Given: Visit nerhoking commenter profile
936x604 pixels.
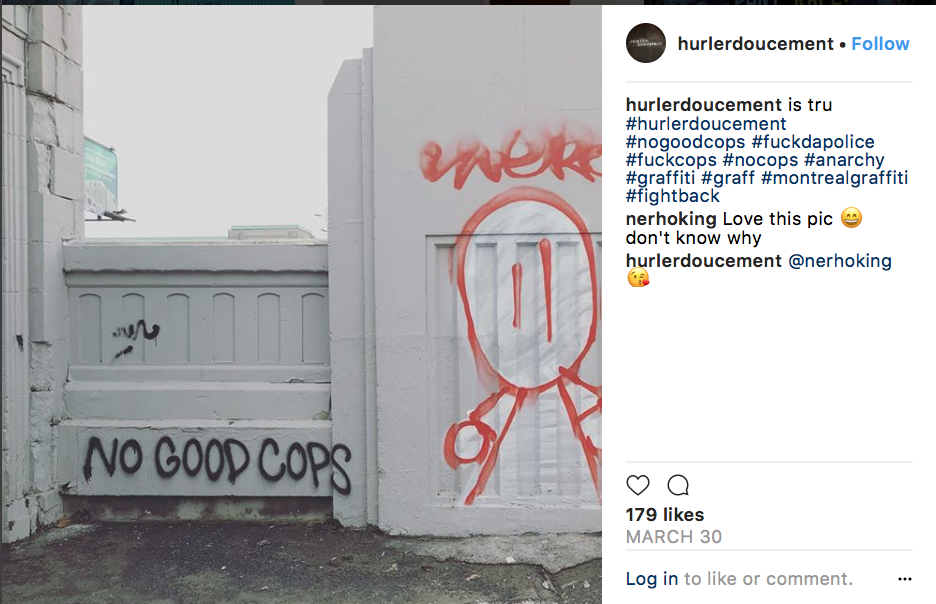Looking at the screenshot, I should point(671,219).
